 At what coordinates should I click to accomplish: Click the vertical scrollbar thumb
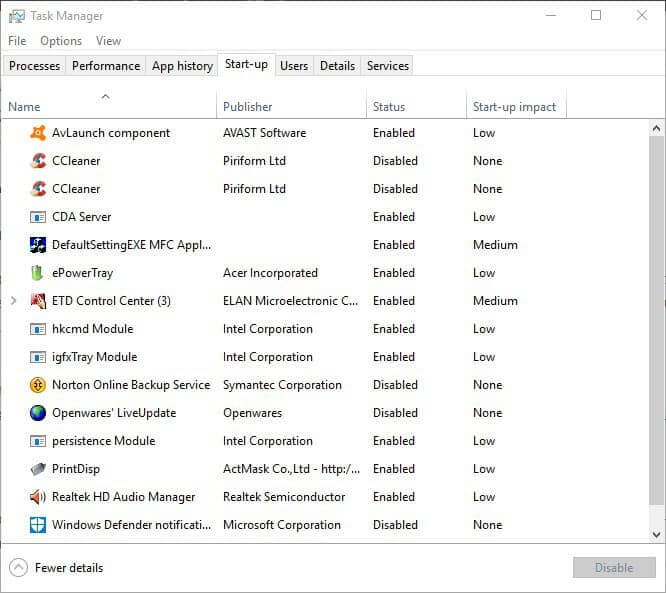pos(657,321)
